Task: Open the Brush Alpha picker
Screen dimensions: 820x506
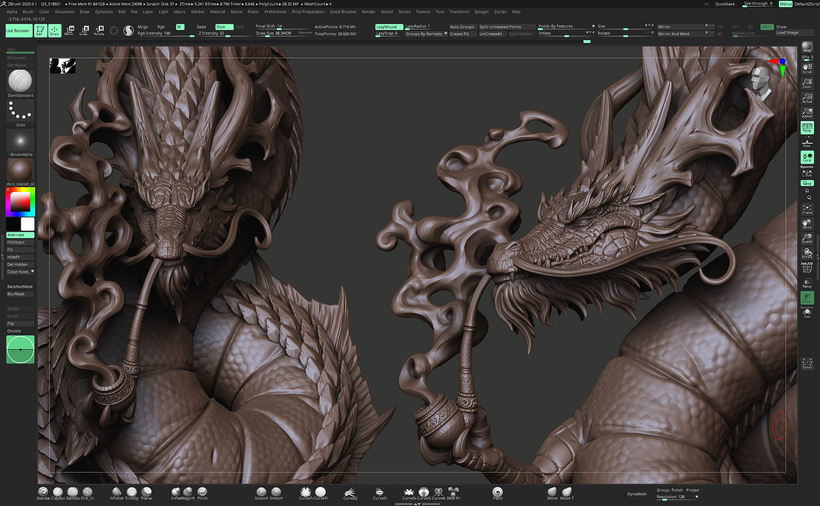Action: [20, 141]
